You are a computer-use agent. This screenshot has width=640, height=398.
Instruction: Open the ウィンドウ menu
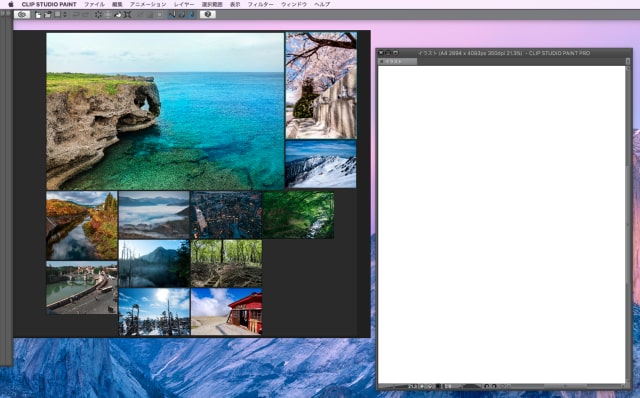pyautogui.click(x=294, y=4)
